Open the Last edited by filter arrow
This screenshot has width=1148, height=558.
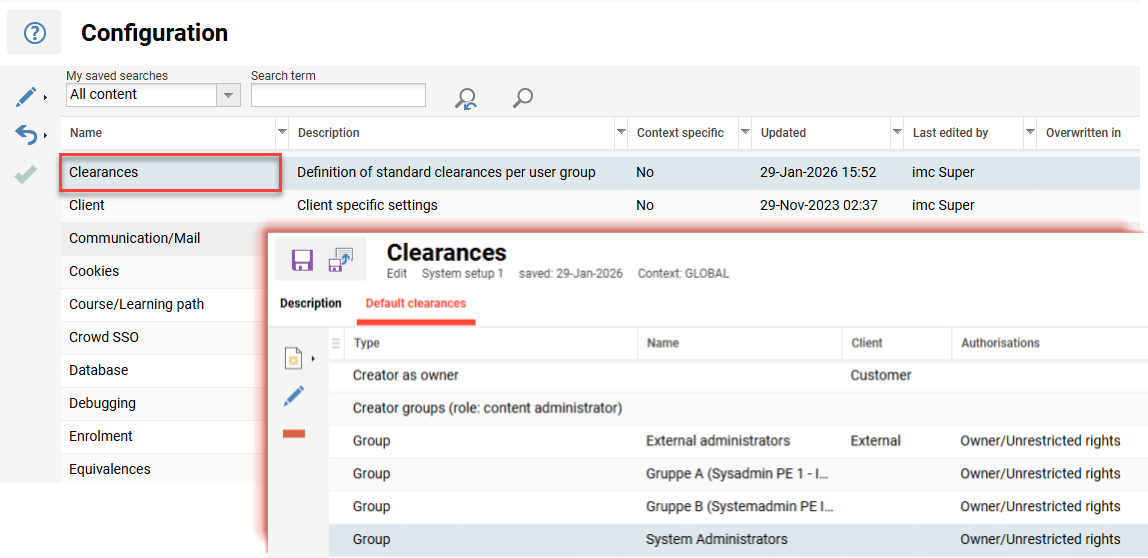[x=1030, y=133]
